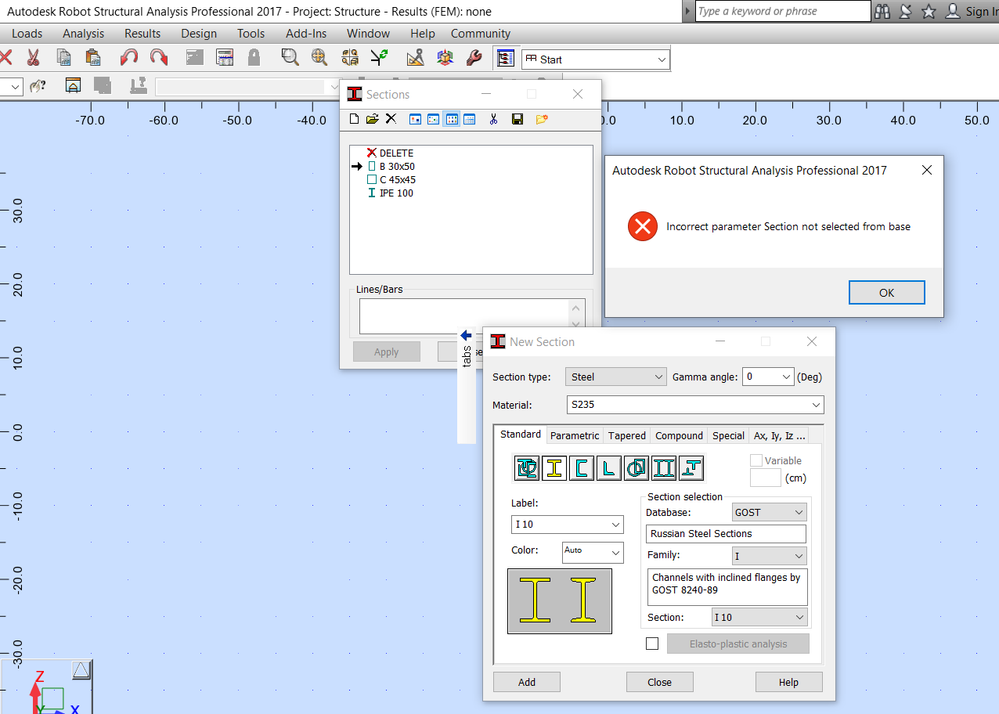Redo the action with the red arrow
The image size is (999, 714).
point(159,58)
